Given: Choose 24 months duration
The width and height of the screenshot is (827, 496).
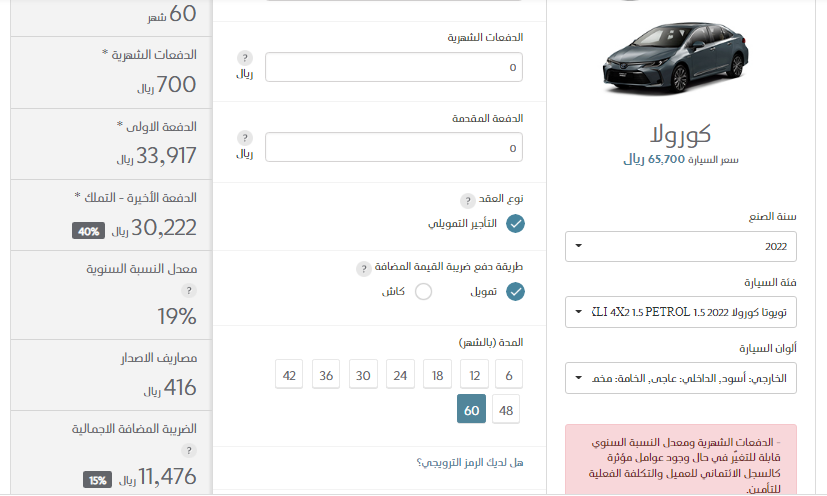Looking at the screenshot, I should pyautogui.click(x=400, y=375).
